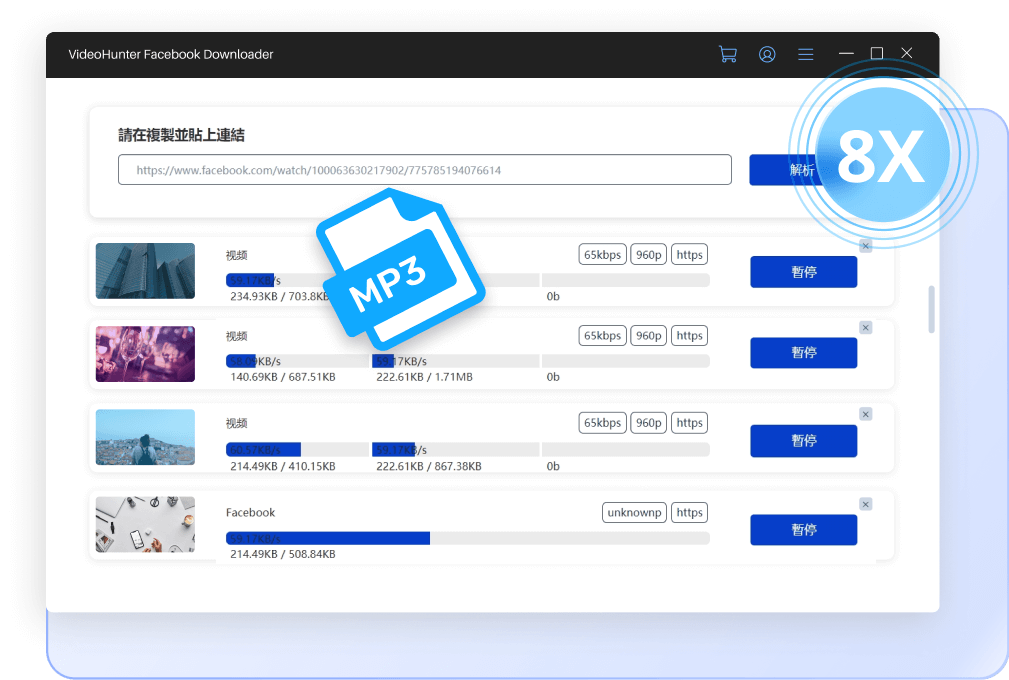Pause the purple glasses video download
Screen dimensions: 1009x680
(x=804, y=353)
